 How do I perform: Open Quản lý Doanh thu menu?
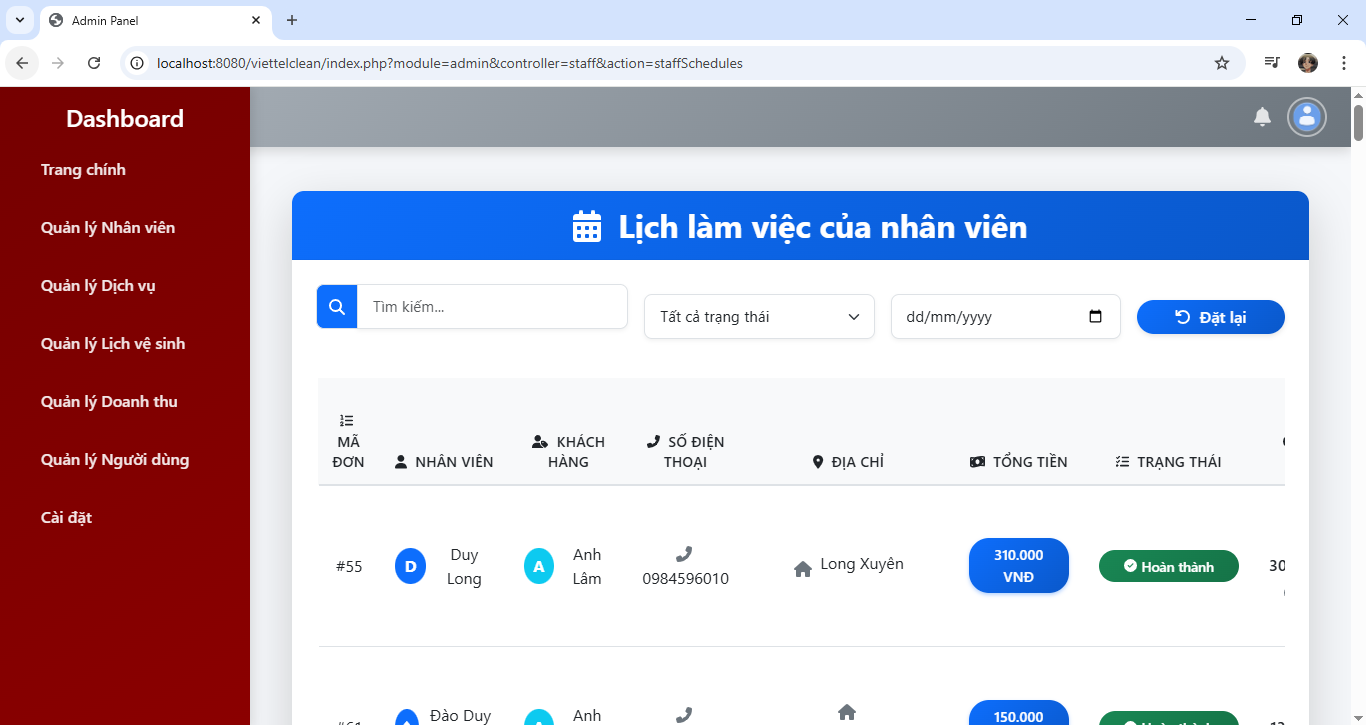109,402
